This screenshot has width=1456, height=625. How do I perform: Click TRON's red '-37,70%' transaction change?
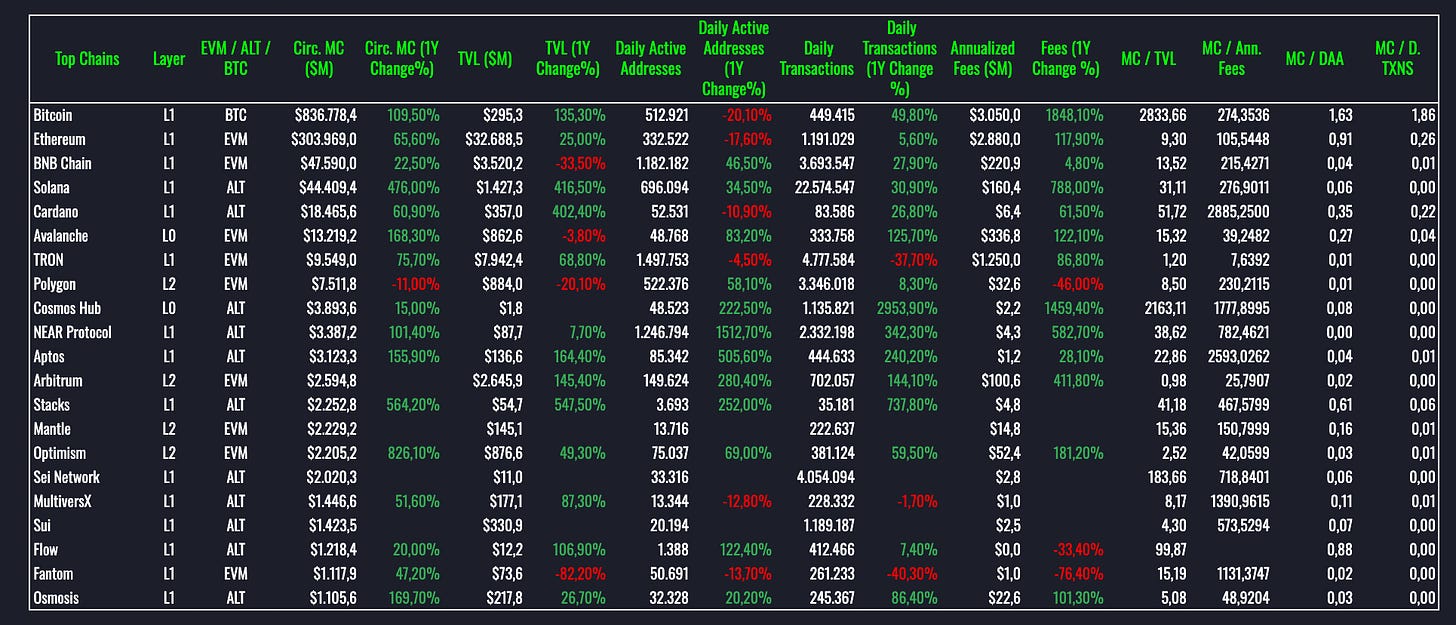pyautogui.click(x=912, y=260)
